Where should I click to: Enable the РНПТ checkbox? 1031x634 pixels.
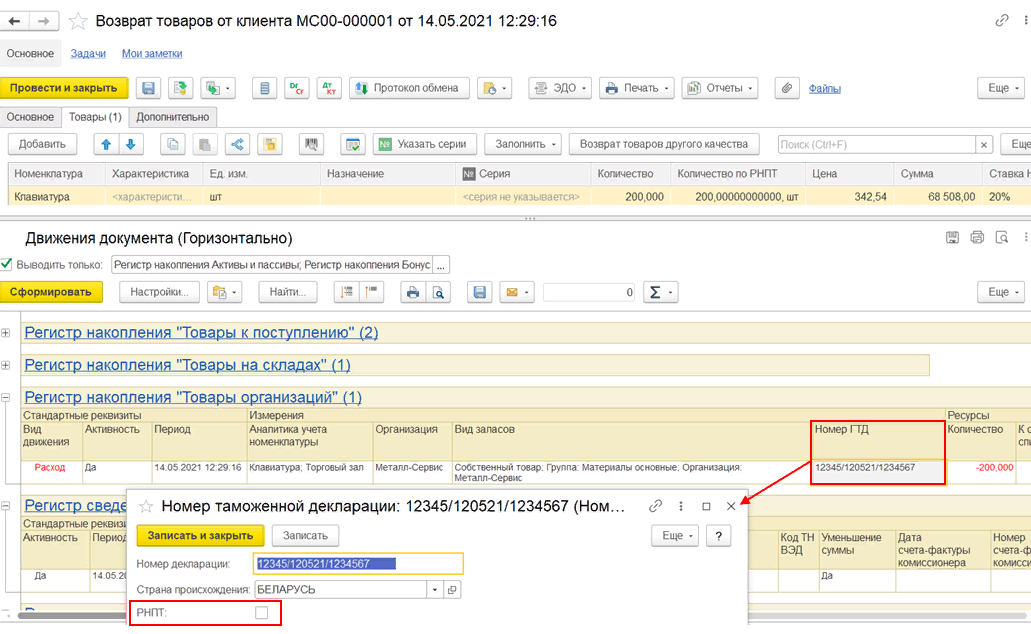[x=262, y=612]
